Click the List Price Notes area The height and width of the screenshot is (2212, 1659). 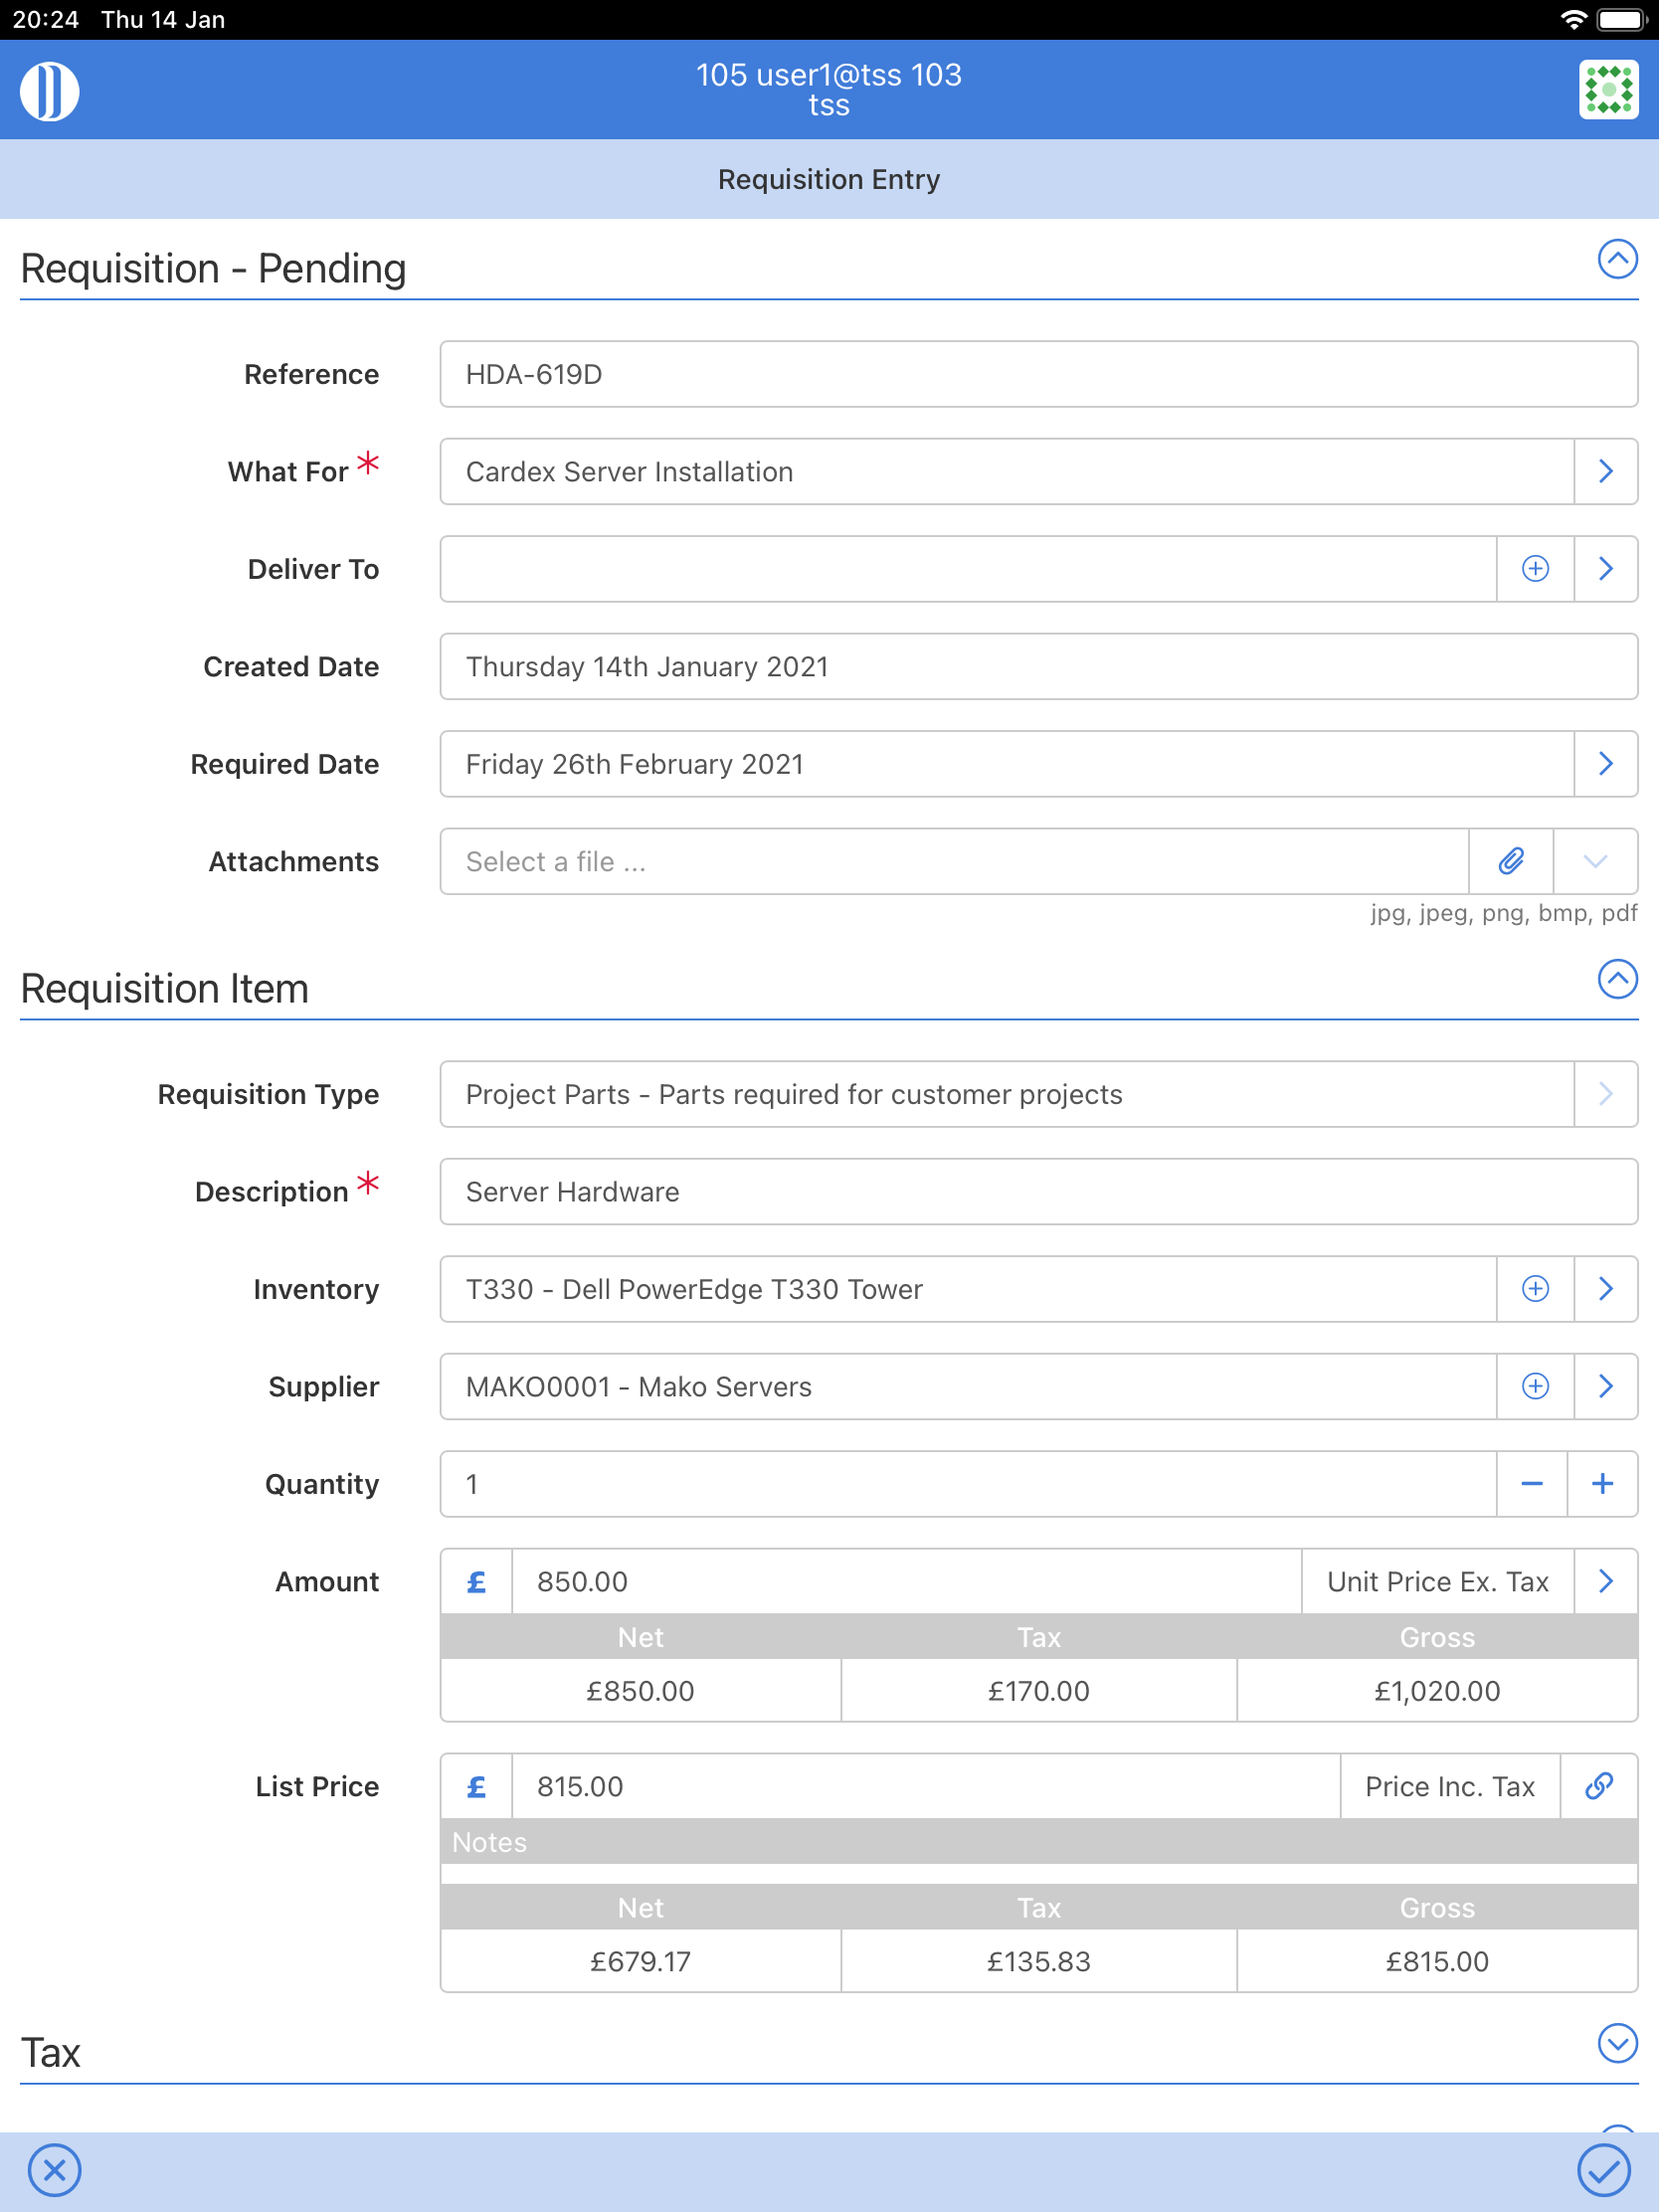click(1038, 1873)
